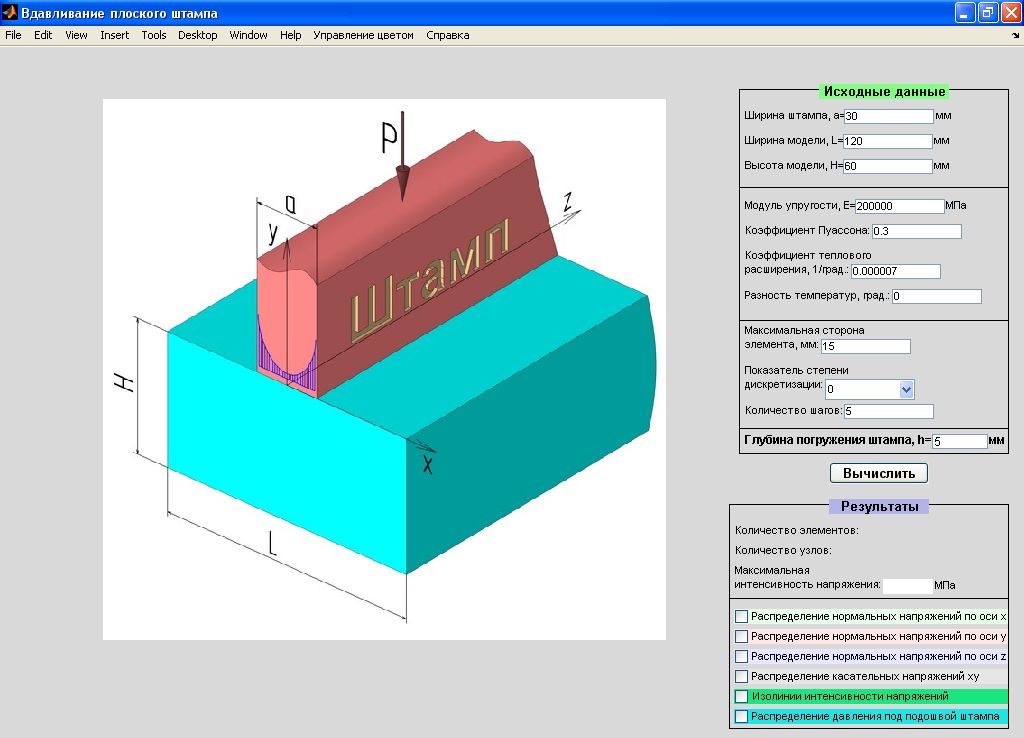1024x738 pixels.
Task: Select the Poisson coefficient input field
Action: pos(916,232)
